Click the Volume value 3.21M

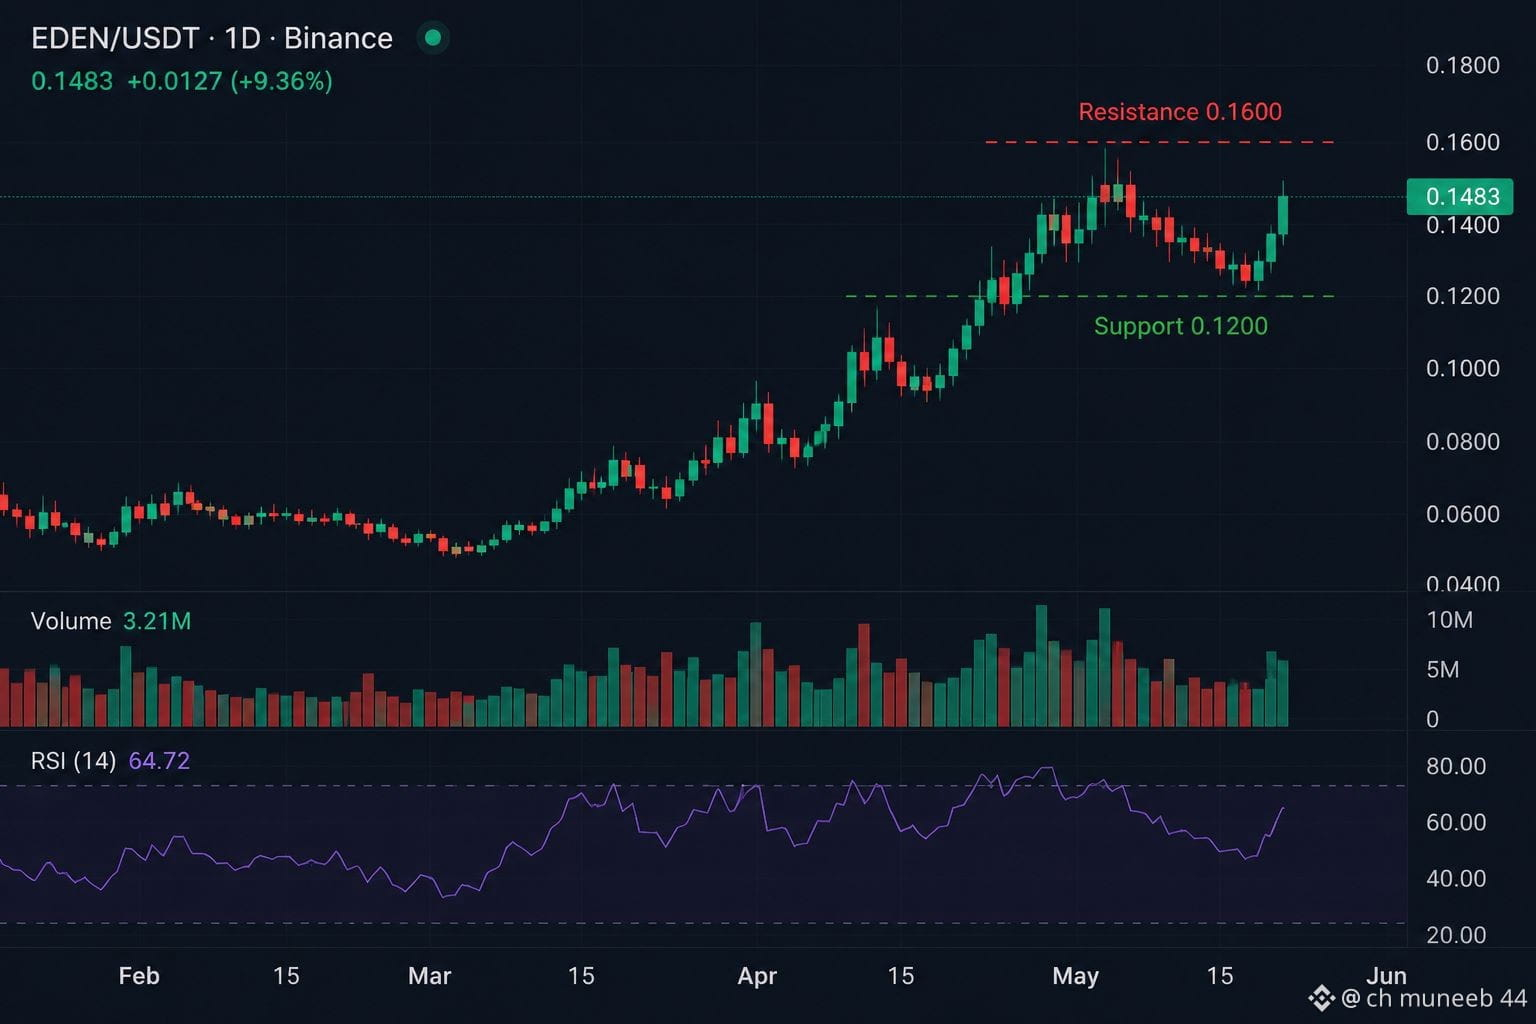click(x=157, y=621)
